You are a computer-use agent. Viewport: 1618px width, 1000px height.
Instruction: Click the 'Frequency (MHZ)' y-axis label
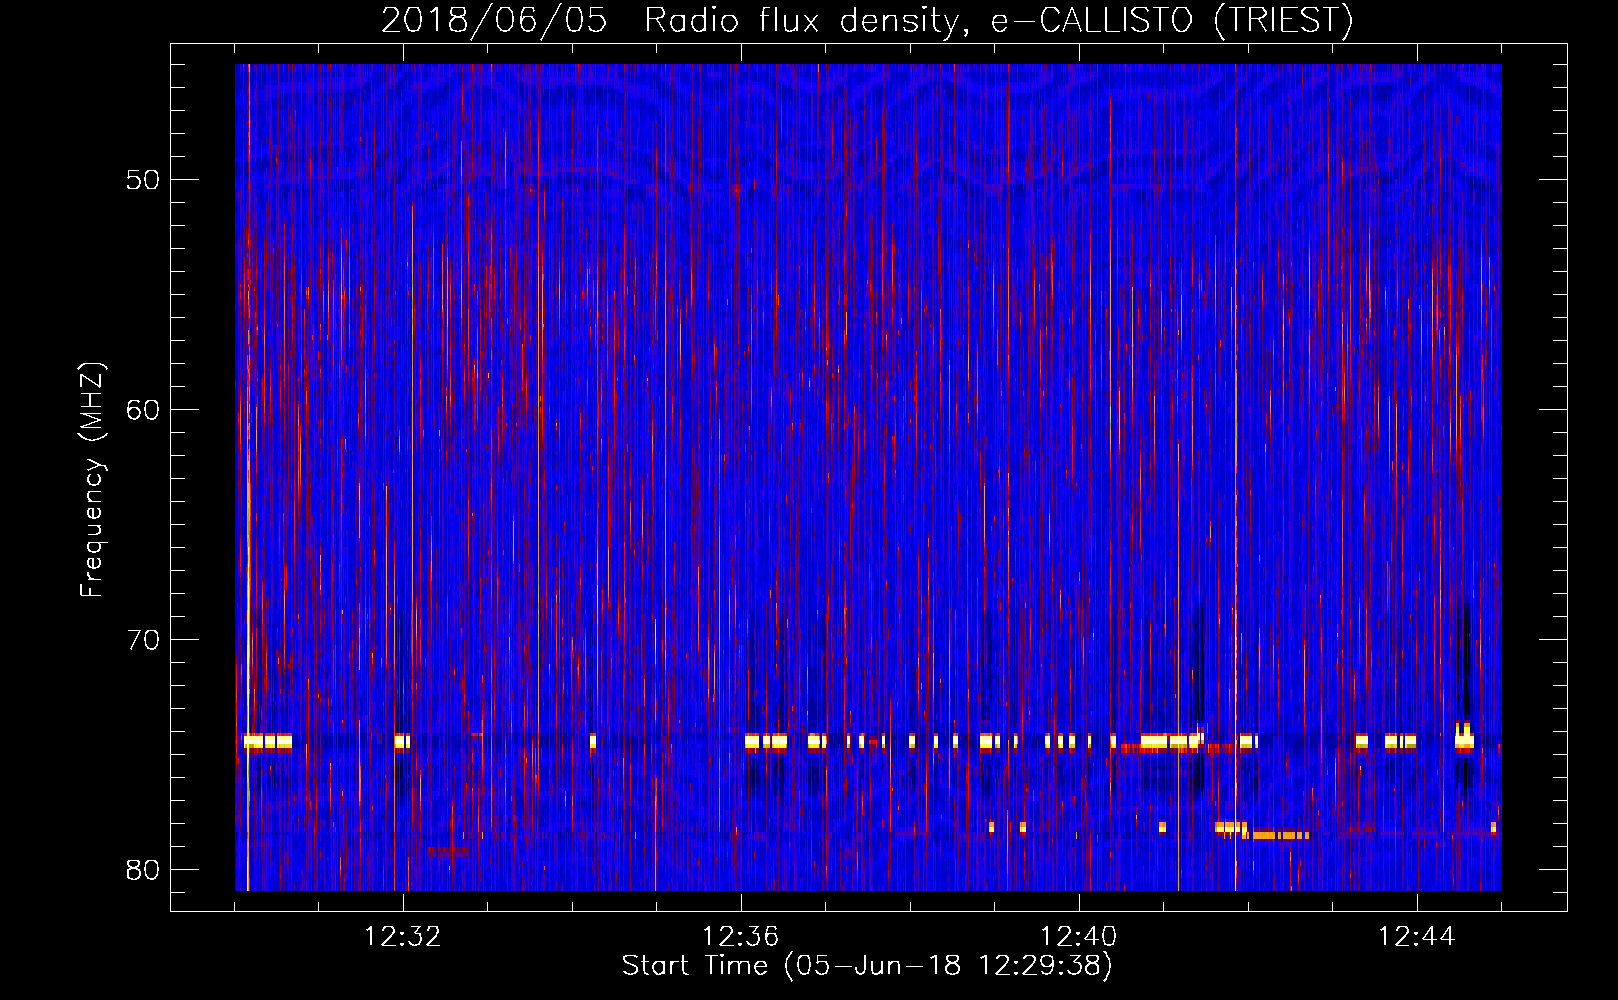(92, 480)
